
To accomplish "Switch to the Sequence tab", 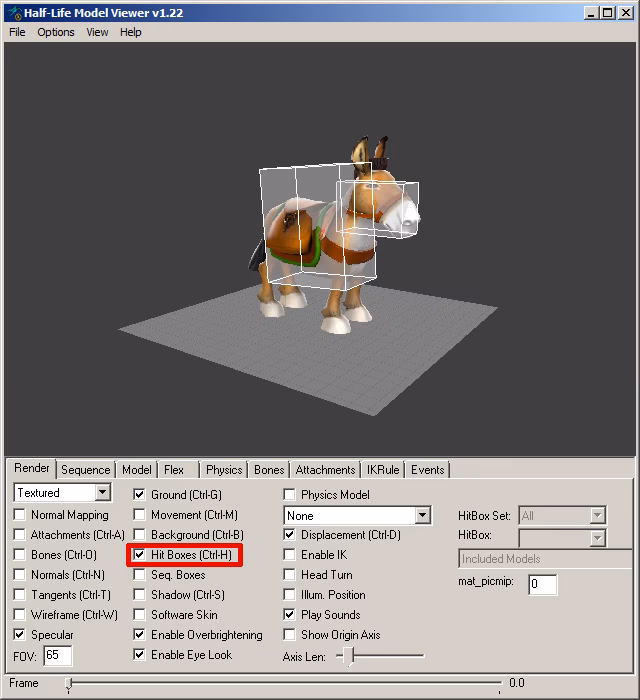I will click(85, 470).
